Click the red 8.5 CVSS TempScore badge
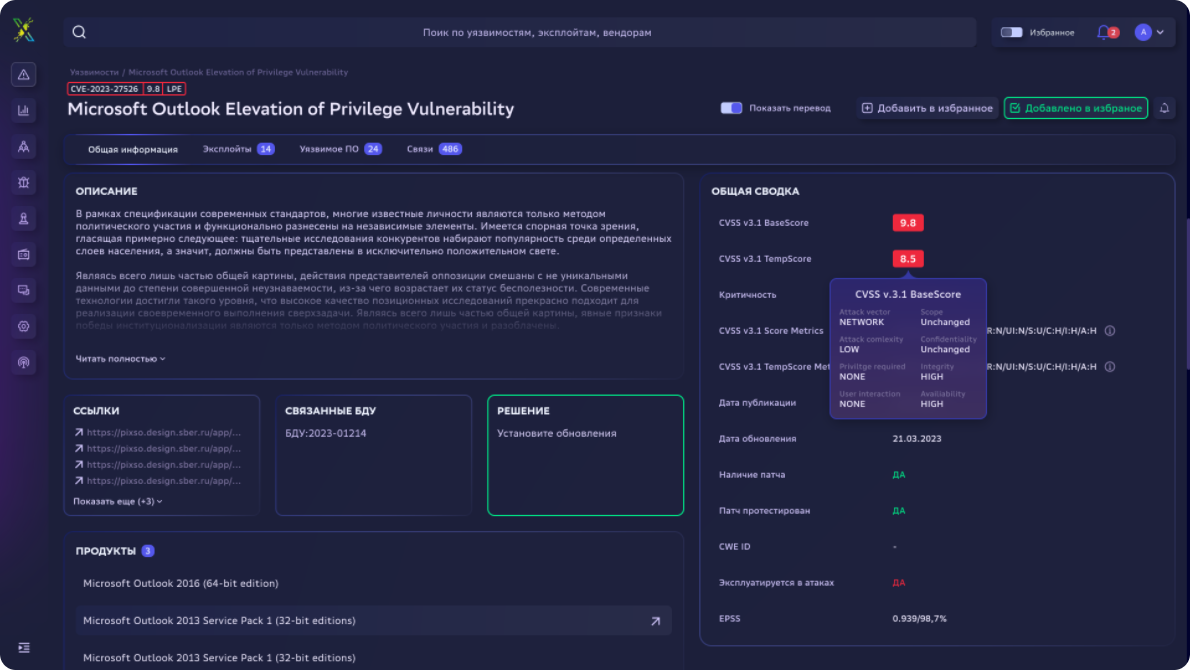The image size is (1190, 670). (x=908, y=259)
